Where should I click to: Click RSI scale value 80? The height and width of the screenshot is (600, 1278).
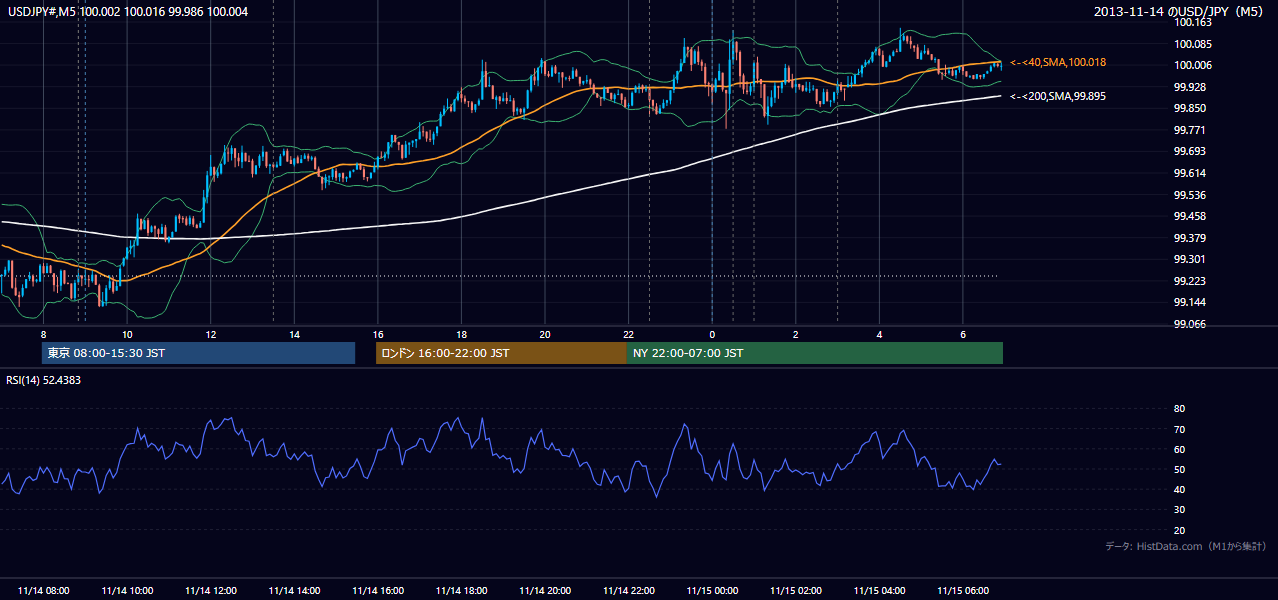(1180, 409)
